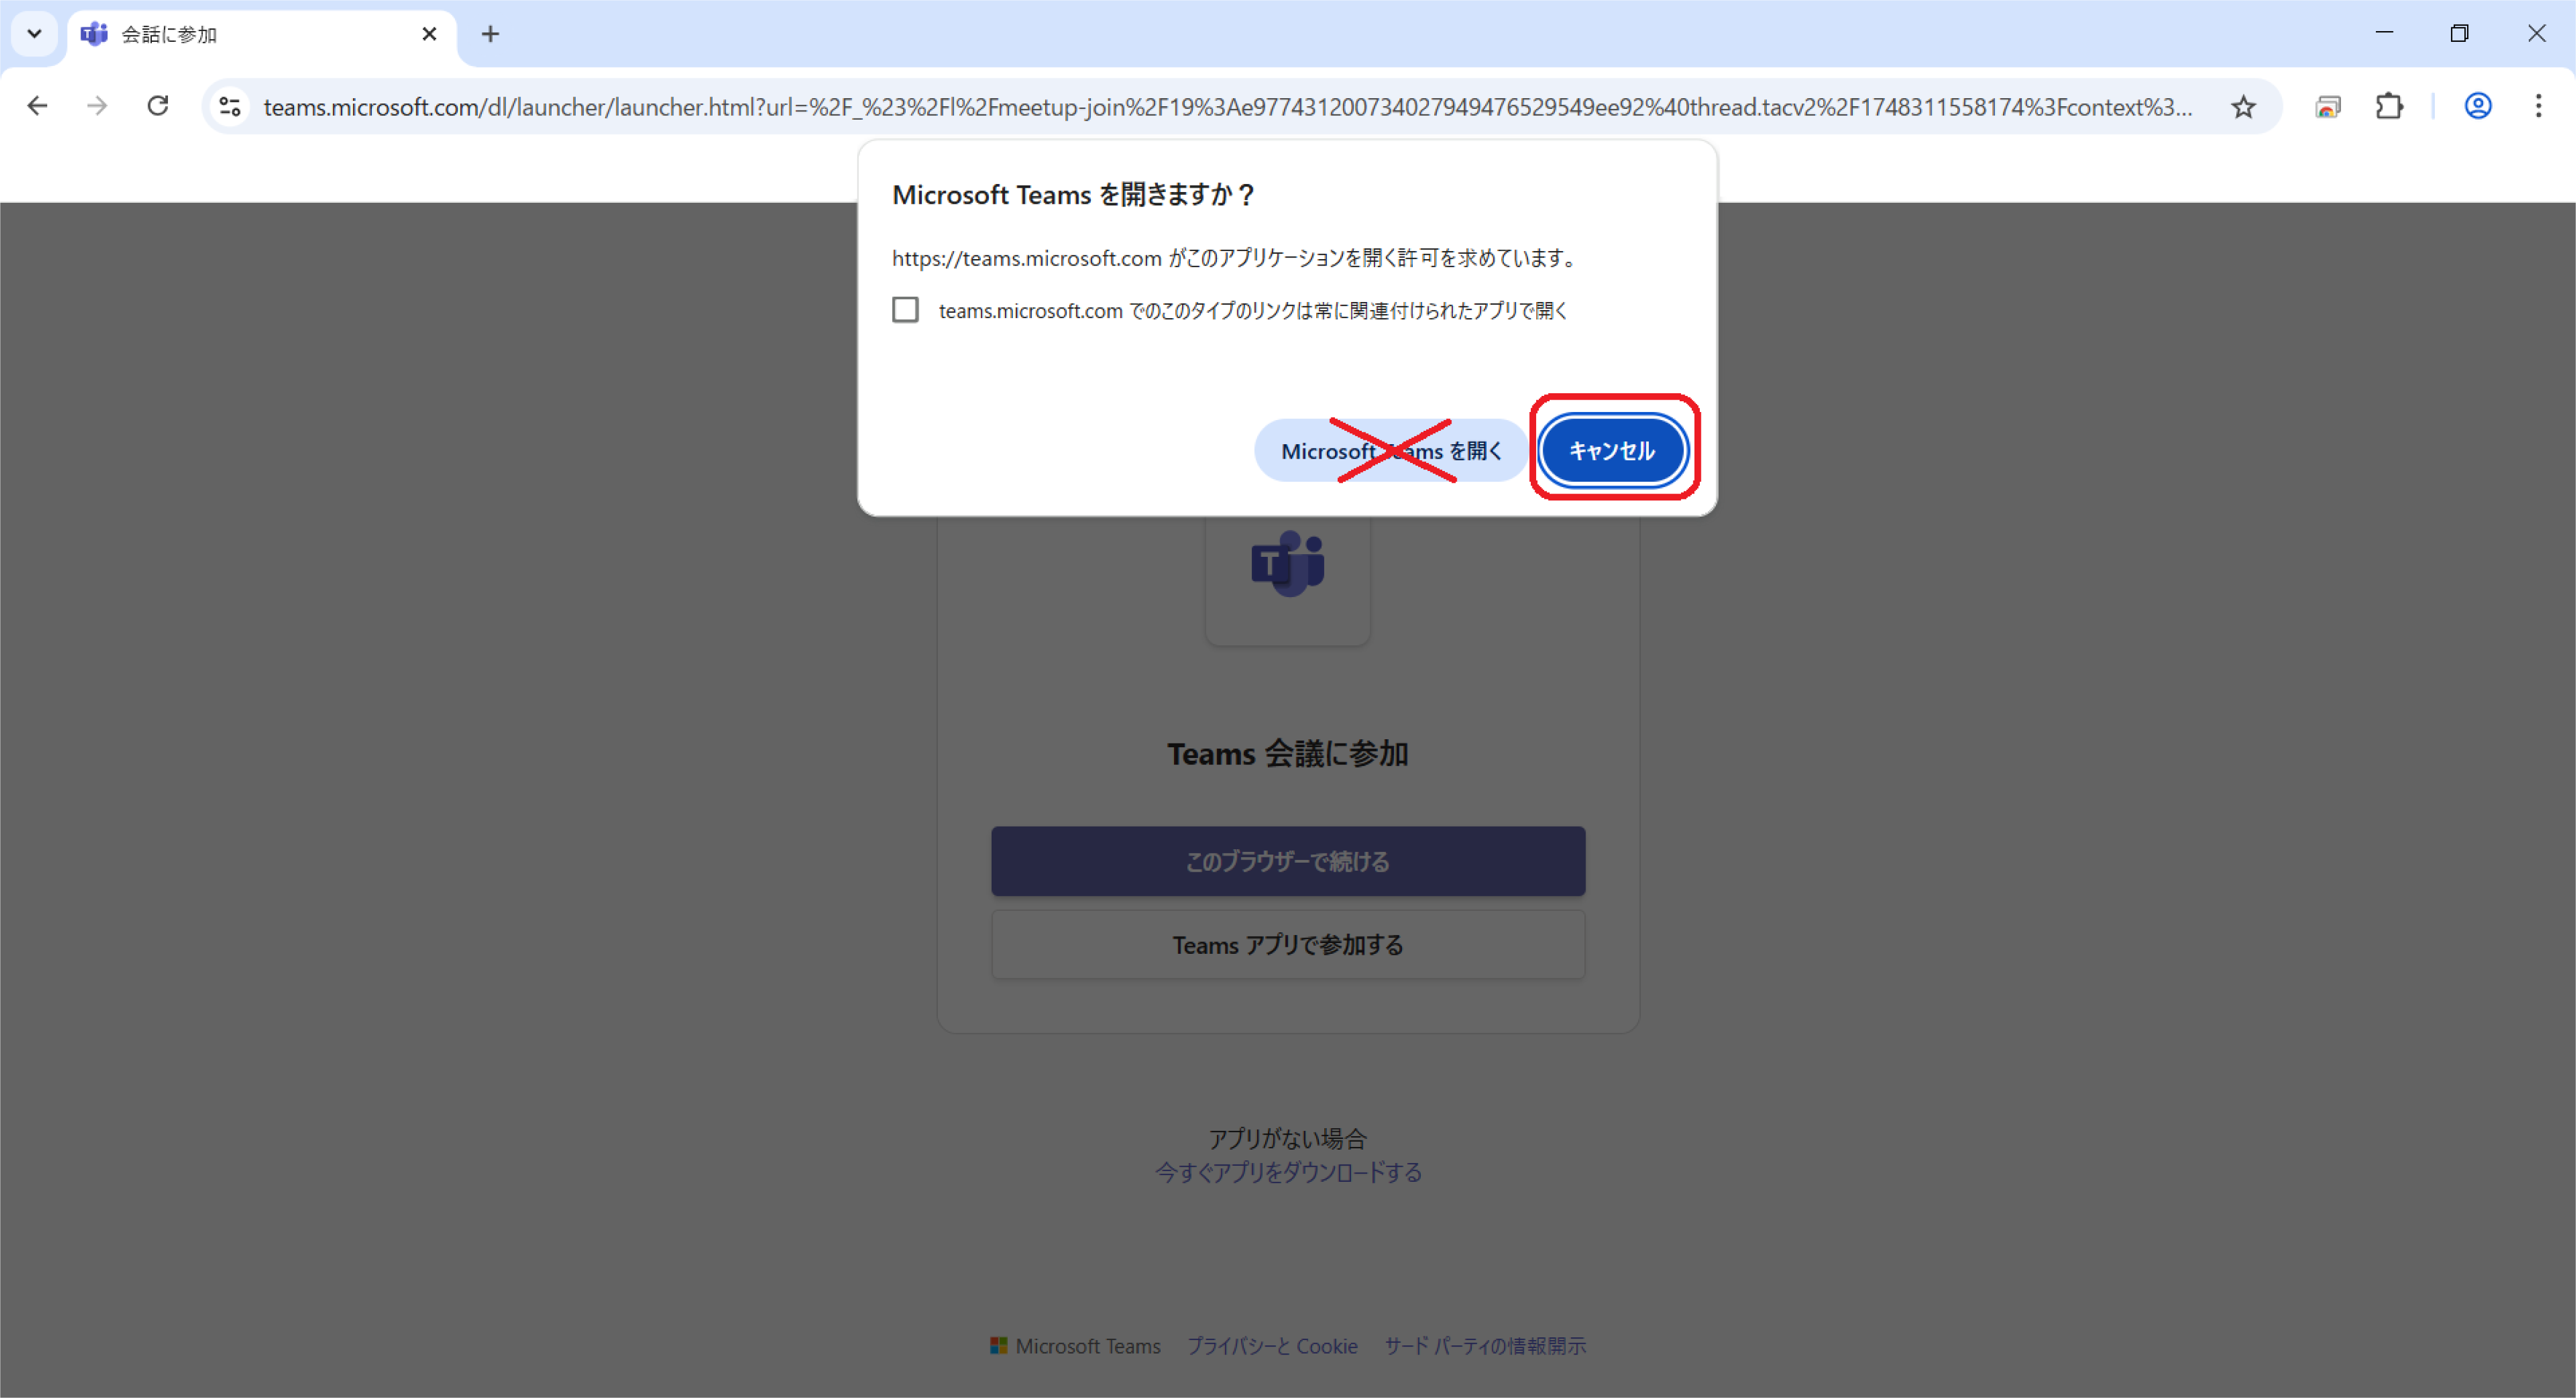Screen dimensions: 2576x1398
Task: Minimize the browser window
Action: point(2384,33)
